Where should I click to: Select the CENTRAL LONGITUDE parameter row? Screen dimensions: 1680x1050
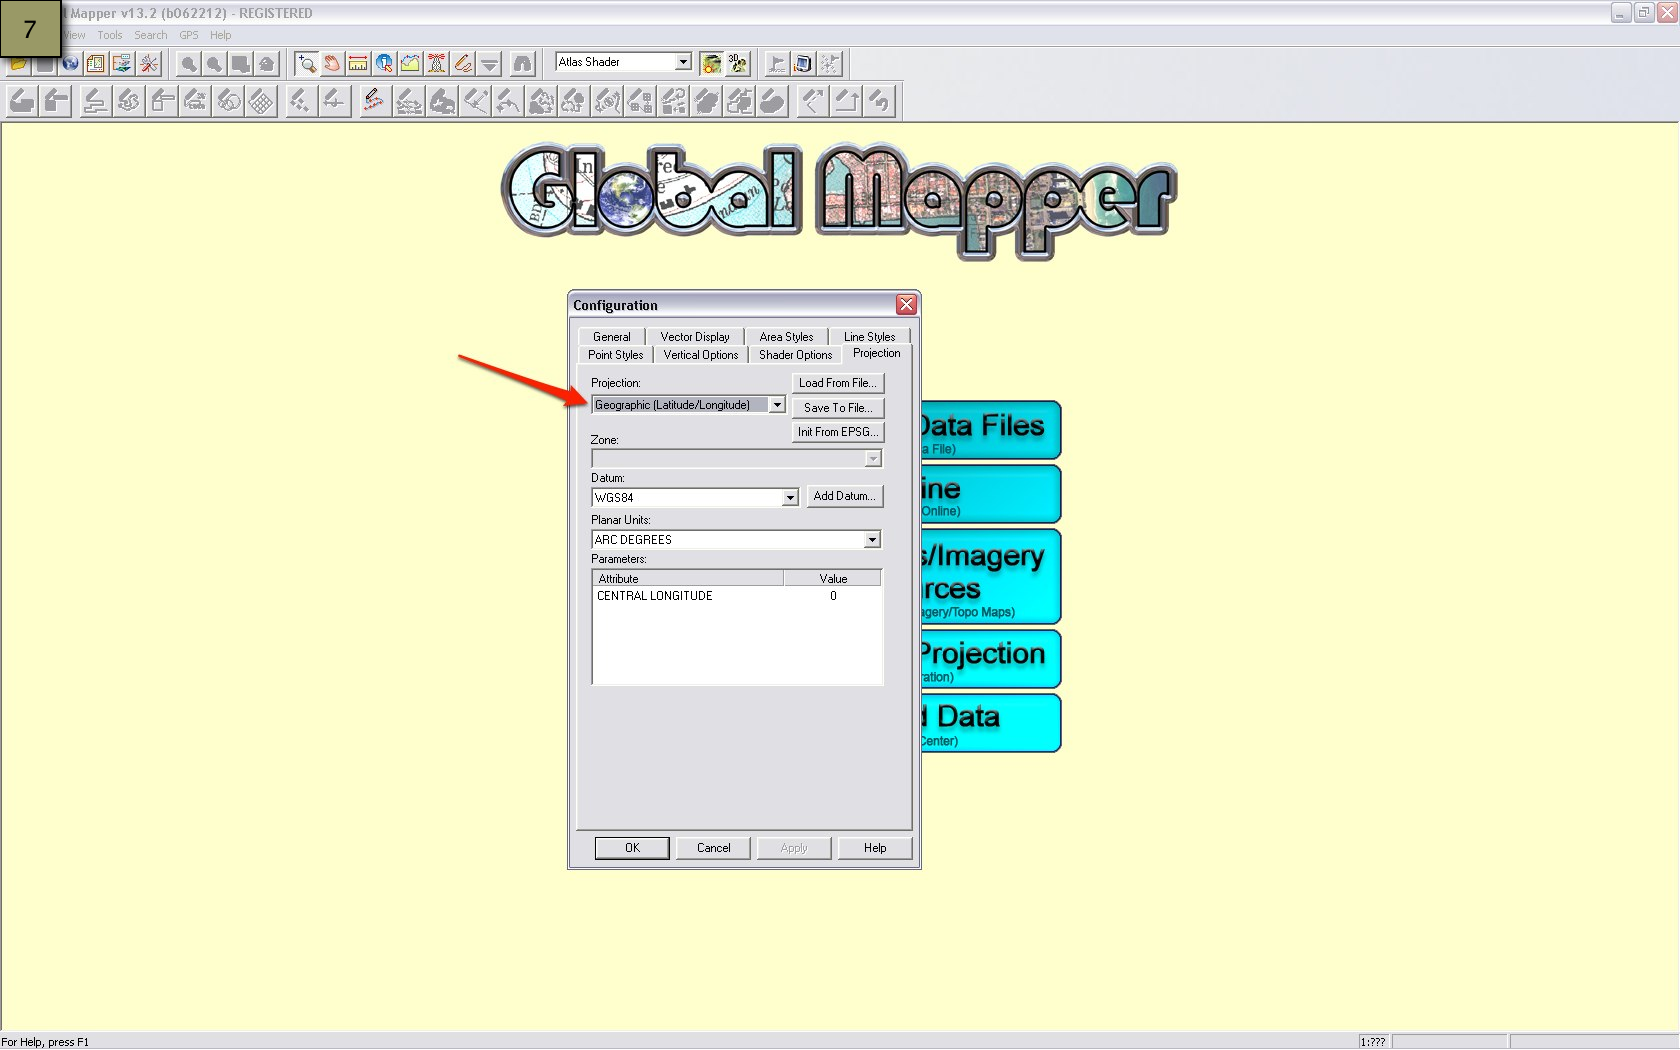737,596
